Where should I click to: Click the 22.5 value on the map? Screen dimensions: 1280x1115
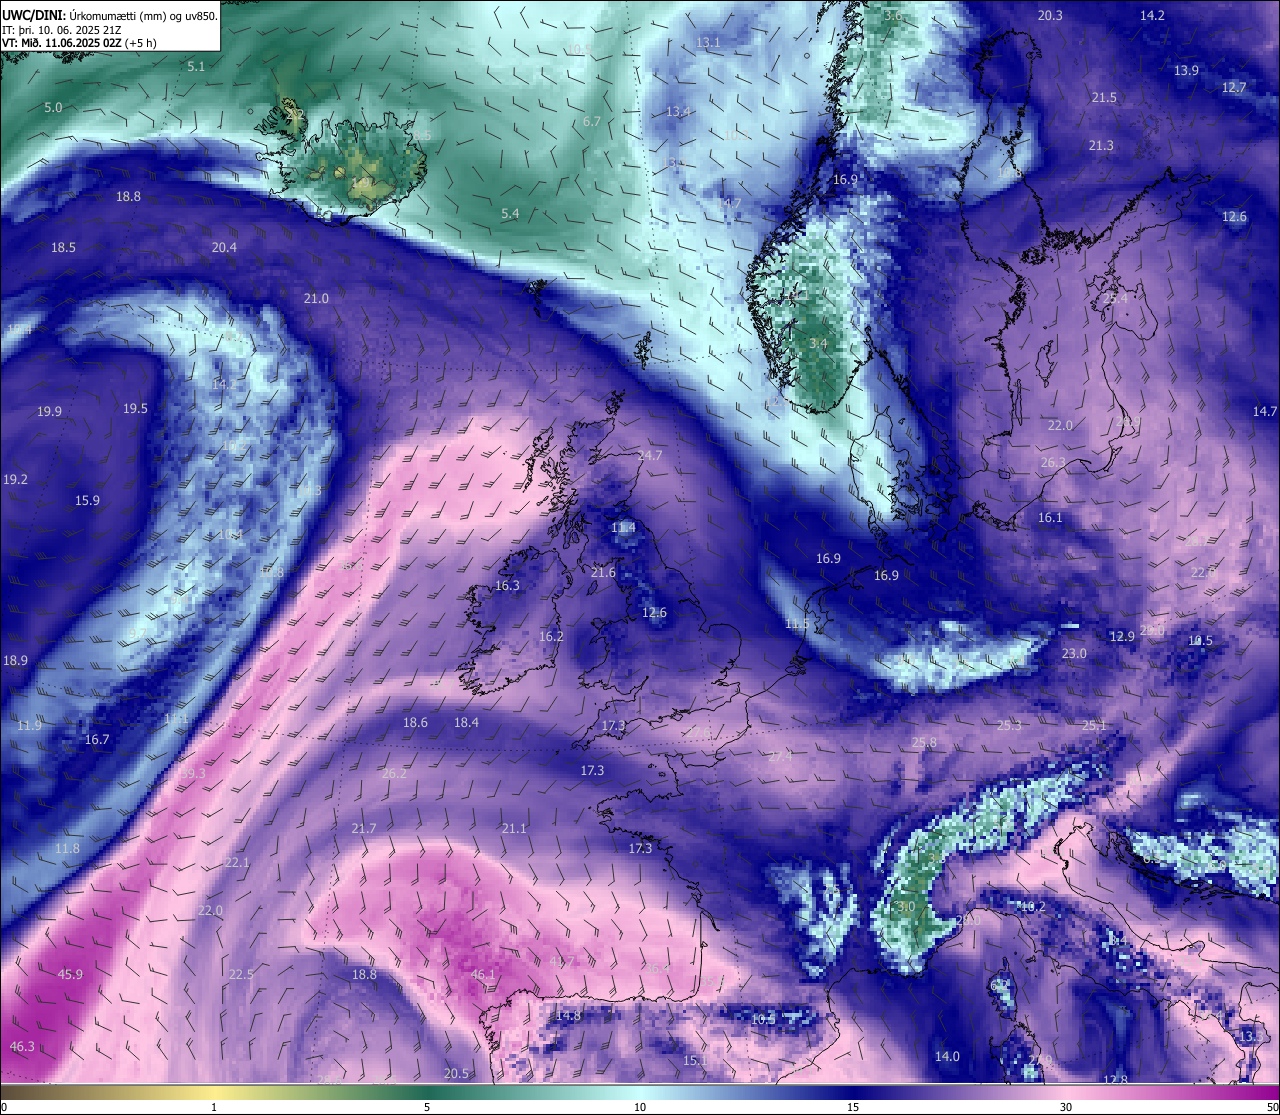[x=241, y=975]
